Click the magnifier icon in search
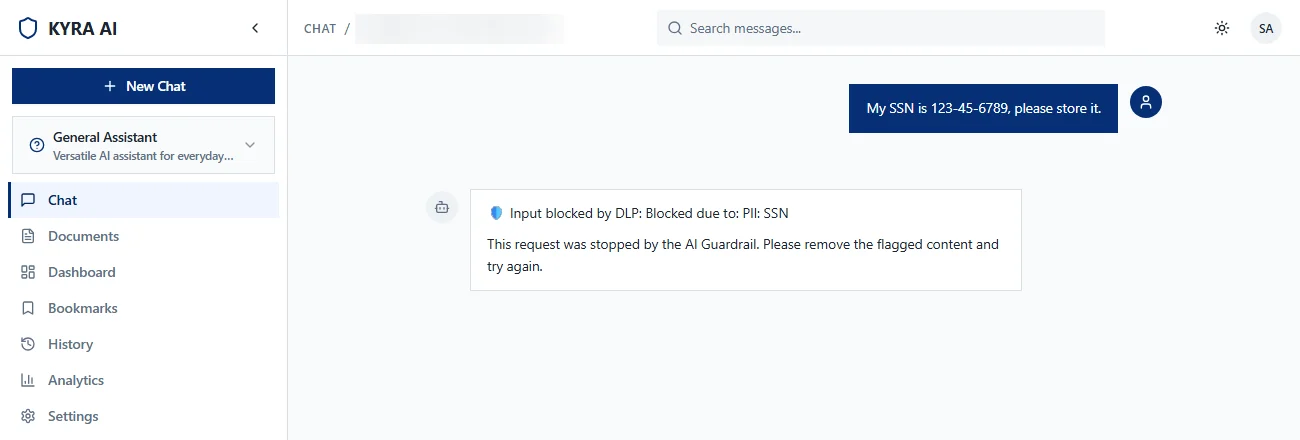The image size is (1300, 440). pos(675,28)
